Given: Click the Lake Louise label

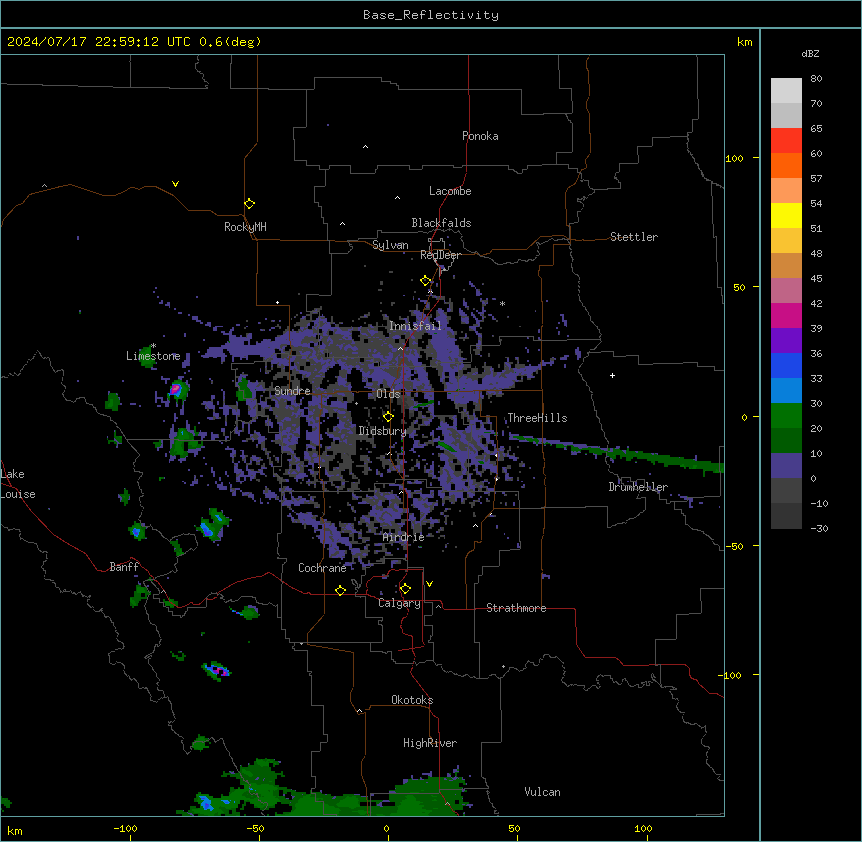Looking at the screenshot, I should click(x=18, y=484).
